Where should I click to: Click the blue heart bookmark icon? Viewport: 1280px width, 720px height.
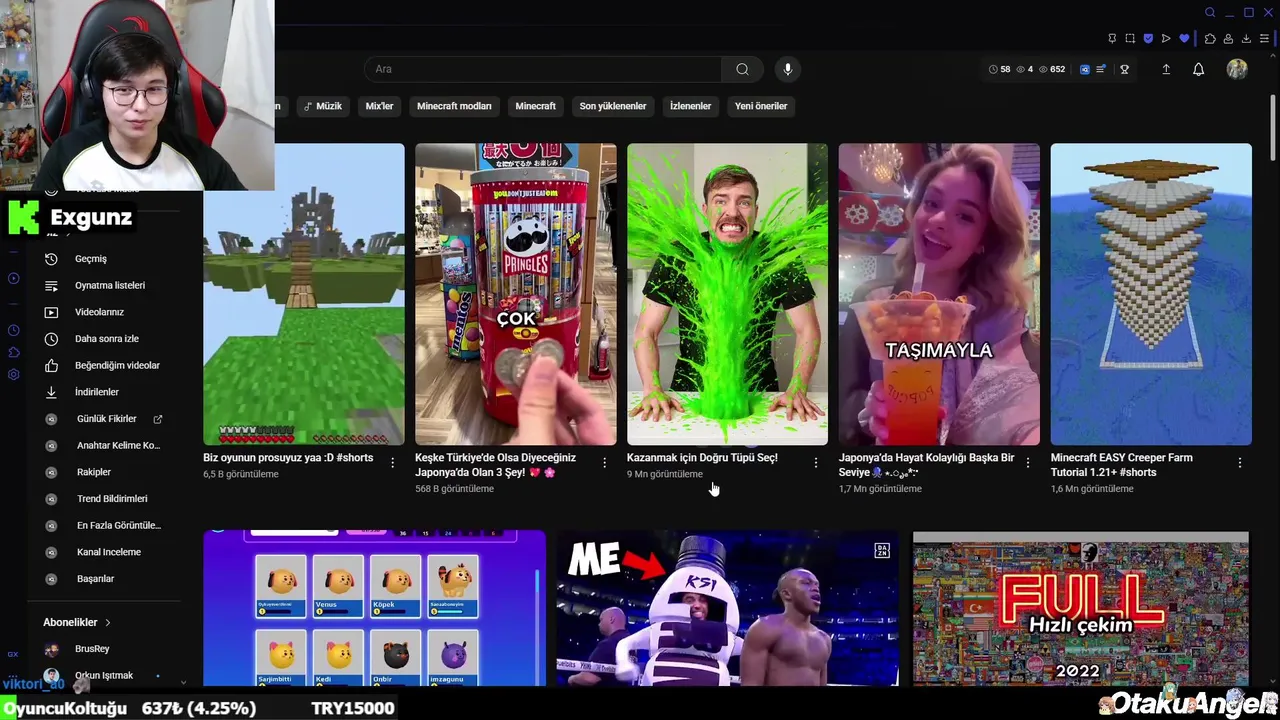[x=1184, y=39]
